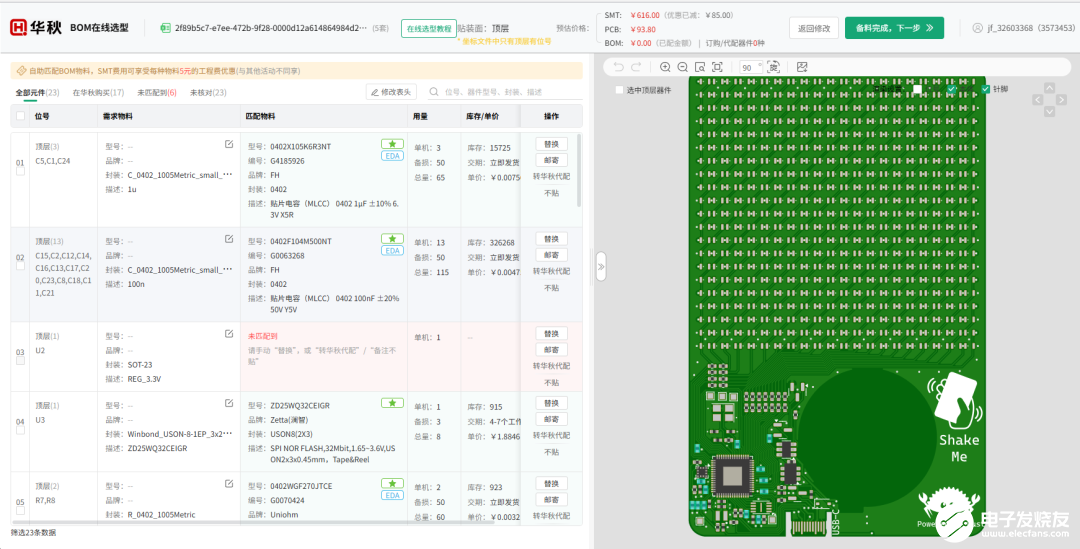Click the rotation angle field showing 90

click(751, 68)
